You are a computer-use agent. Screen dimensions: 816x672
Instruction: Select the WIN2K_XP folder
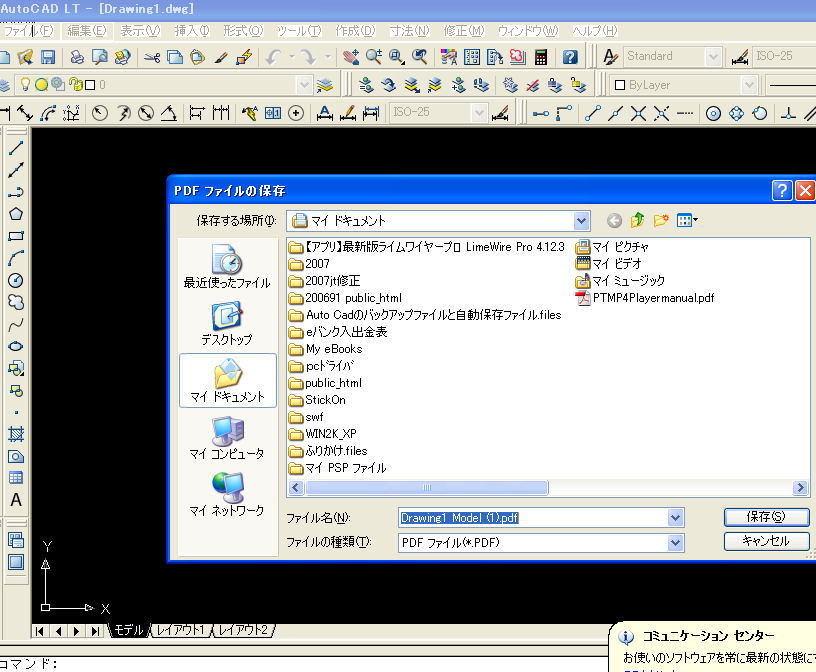[323, 434]
